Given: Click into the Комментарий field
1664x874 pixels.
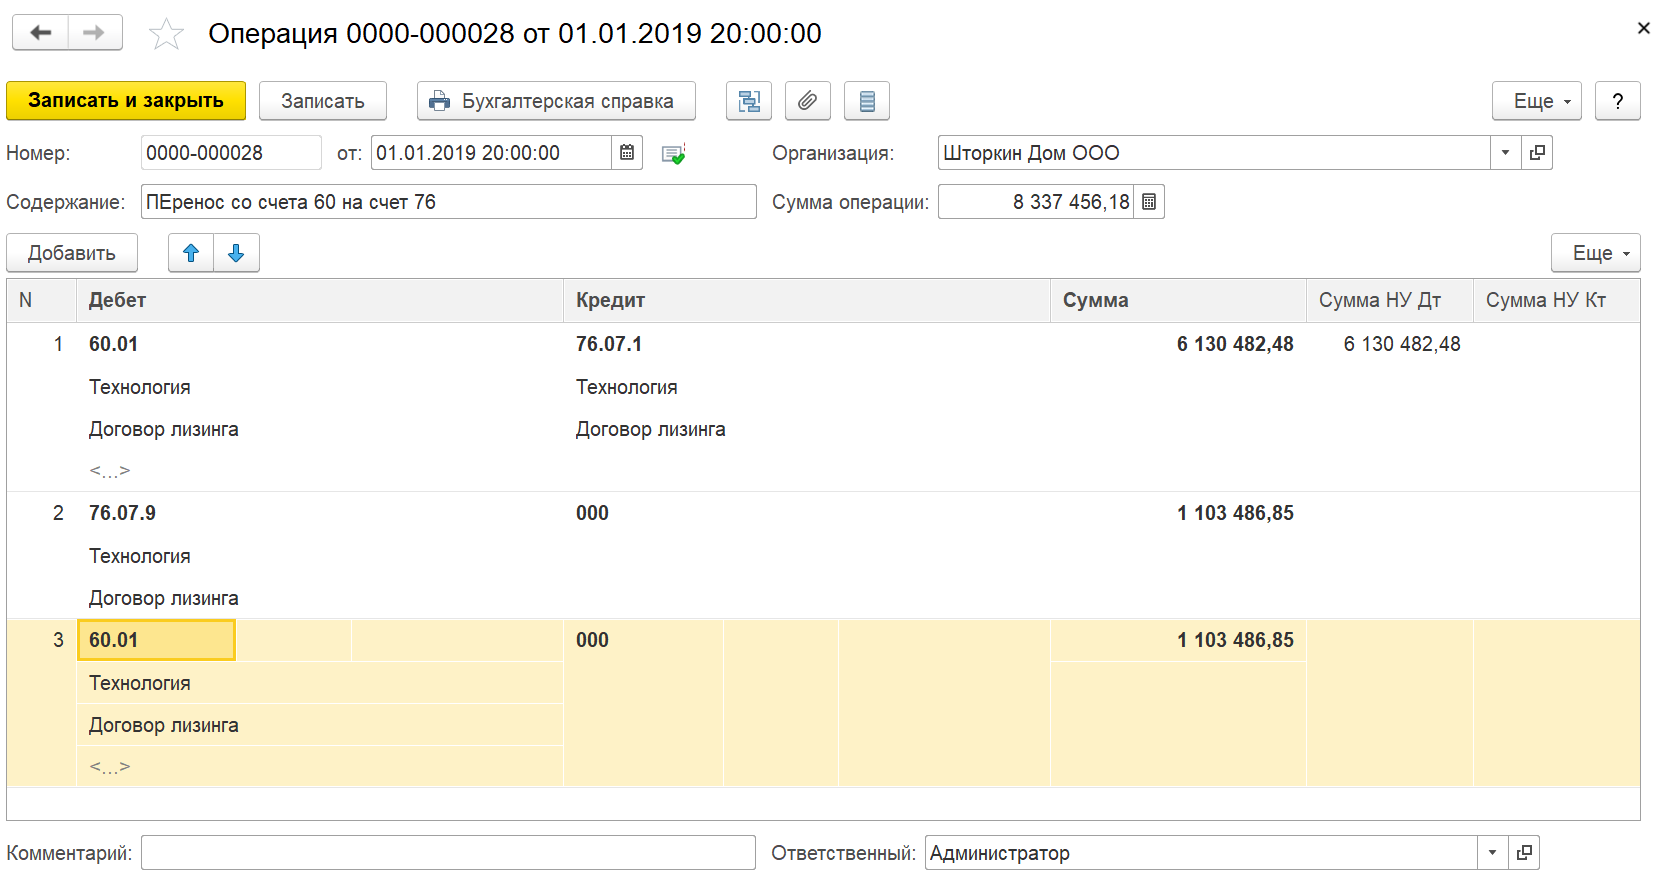Looking at the screenshot, I should pos(448,853).
